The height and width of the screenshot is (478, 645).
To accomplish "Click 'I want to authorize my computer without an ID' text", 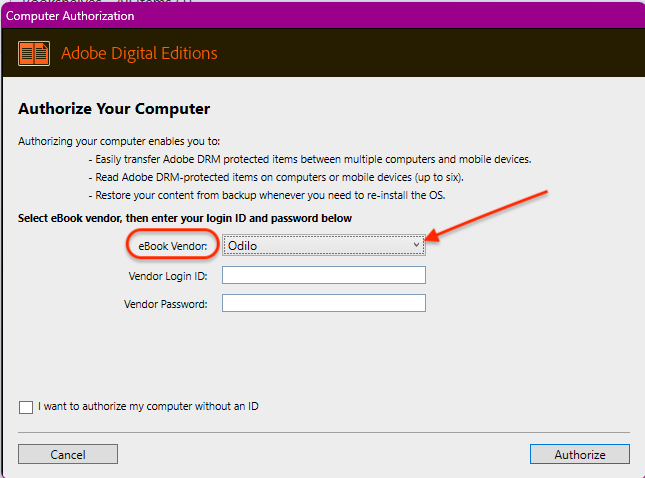I will (x=148, y=406).
